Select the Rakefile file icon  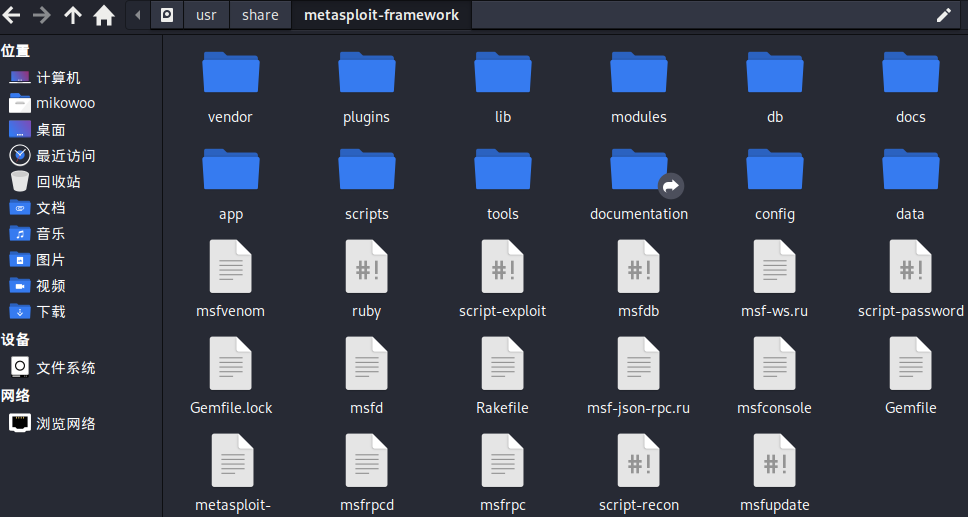pyautogui.click(x=503, y=363)
